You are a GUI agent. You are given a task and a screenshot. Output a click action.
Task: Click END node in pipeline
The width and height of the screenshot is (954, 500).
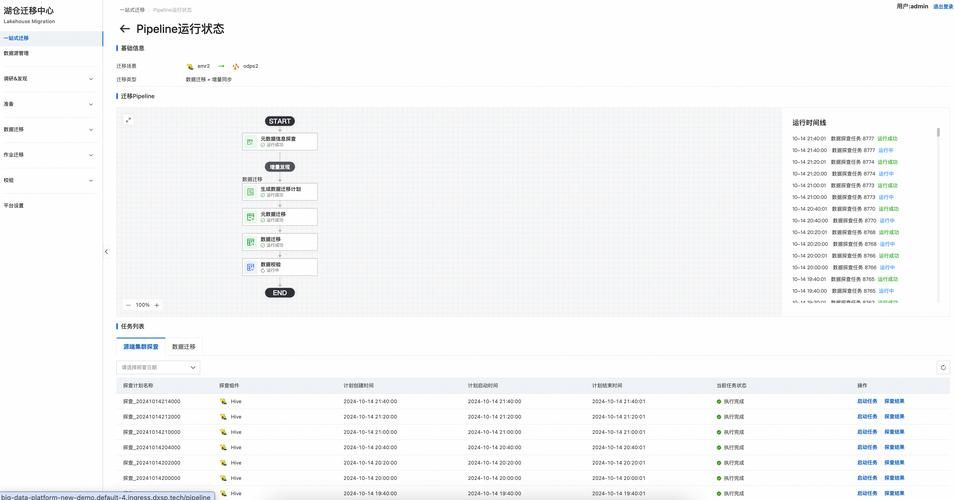pyautogui.click(x=280, y=293)
